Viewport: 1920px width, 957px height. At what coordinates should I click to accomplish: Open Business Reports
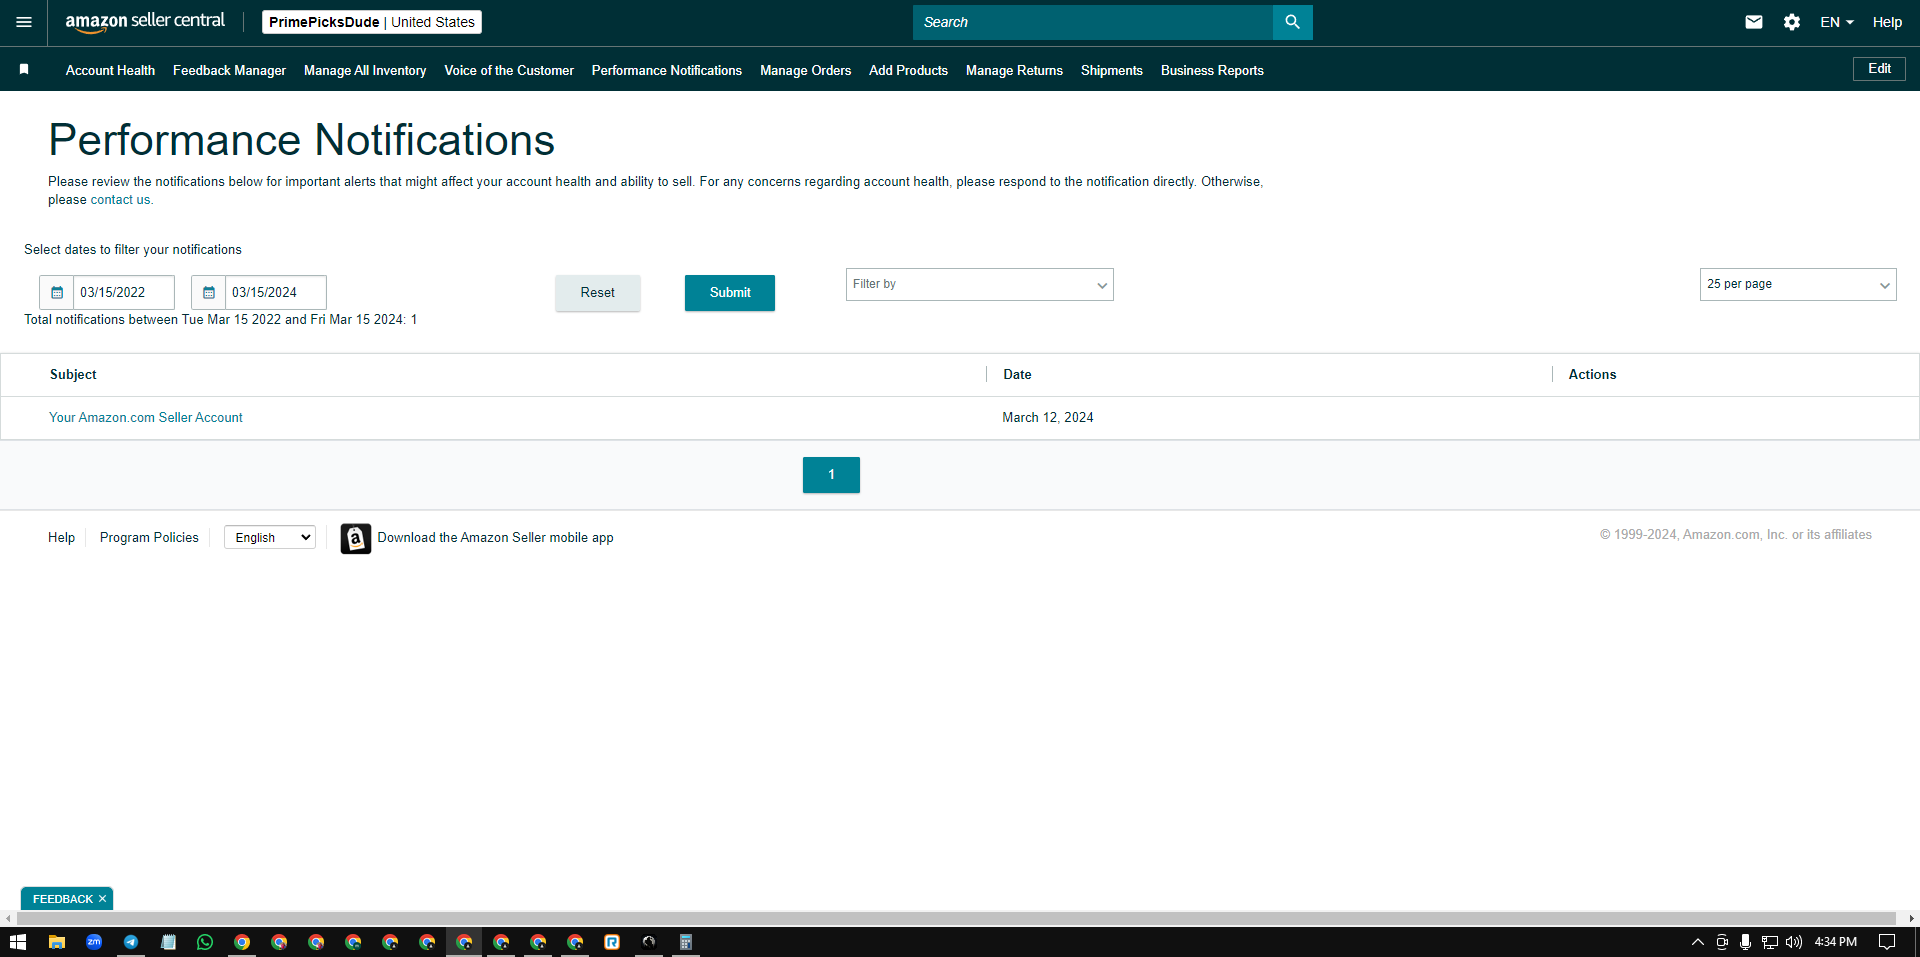pos(1212,70)
